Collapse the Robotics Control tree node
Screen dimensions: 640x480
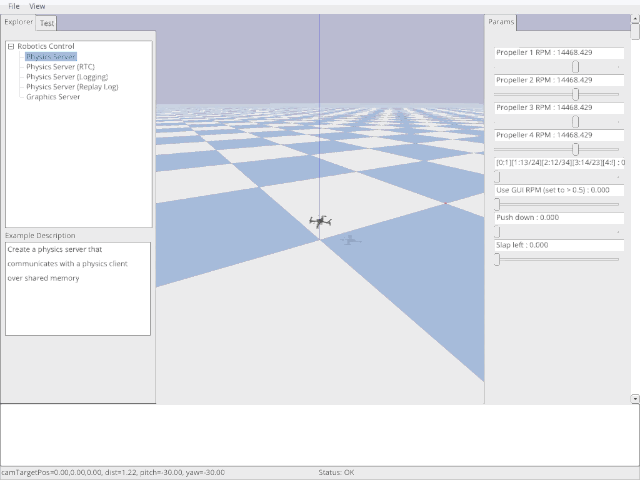11,47
